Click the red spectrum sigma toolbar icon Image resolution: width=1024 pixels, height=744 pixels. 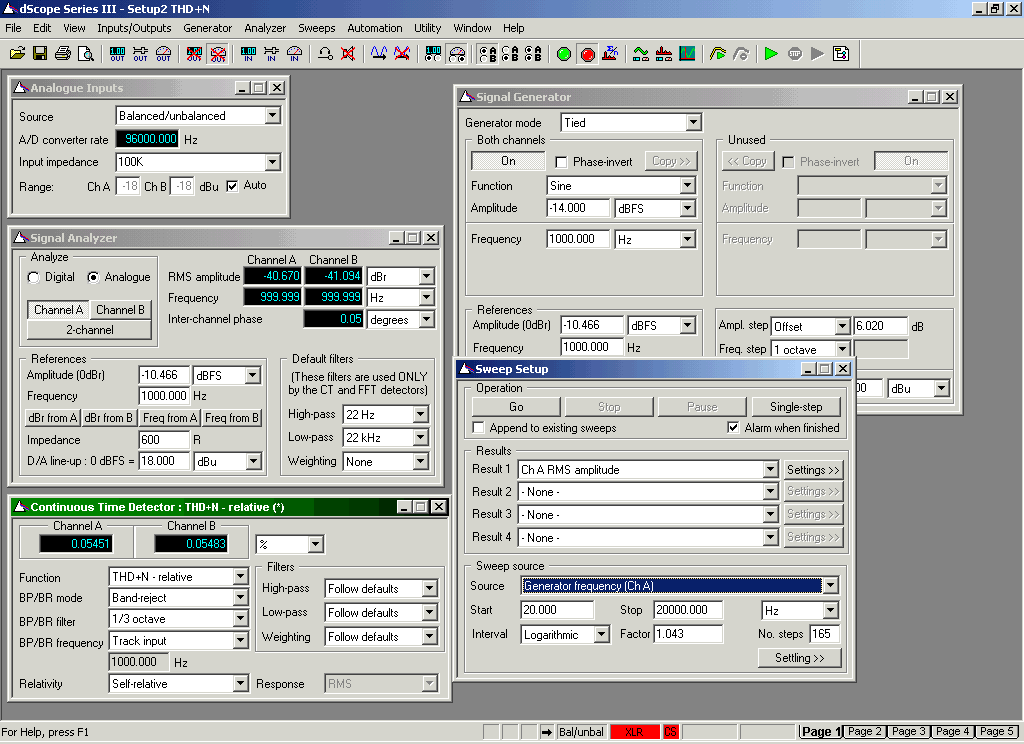pyautogui.click(x=610, y=54)
